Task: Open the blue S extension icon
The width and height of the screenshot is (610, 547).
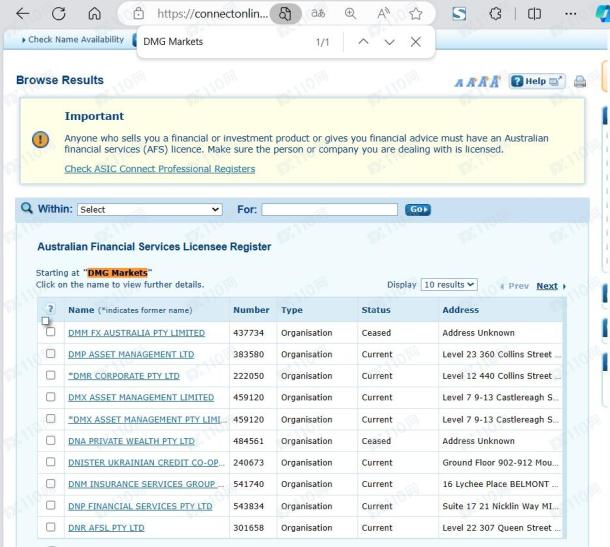Action: coord(459,14)
